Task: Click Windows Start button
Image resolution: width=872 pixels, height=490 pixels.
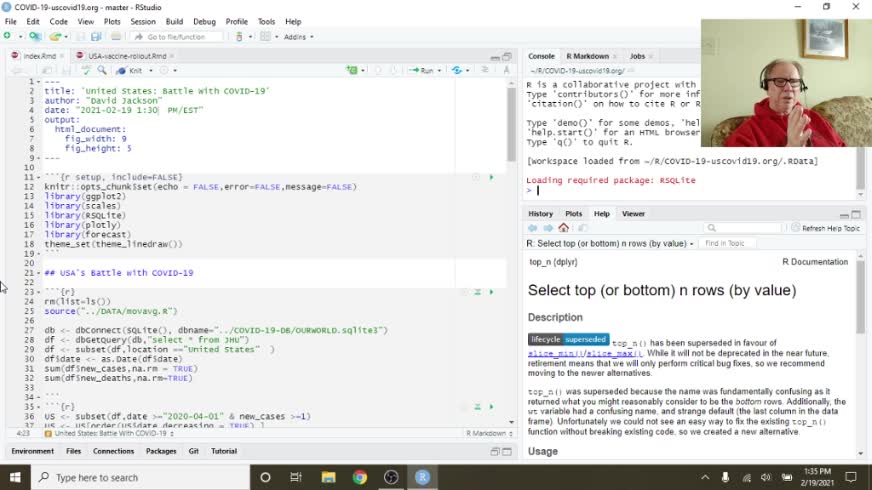Action: coord(15,477)
